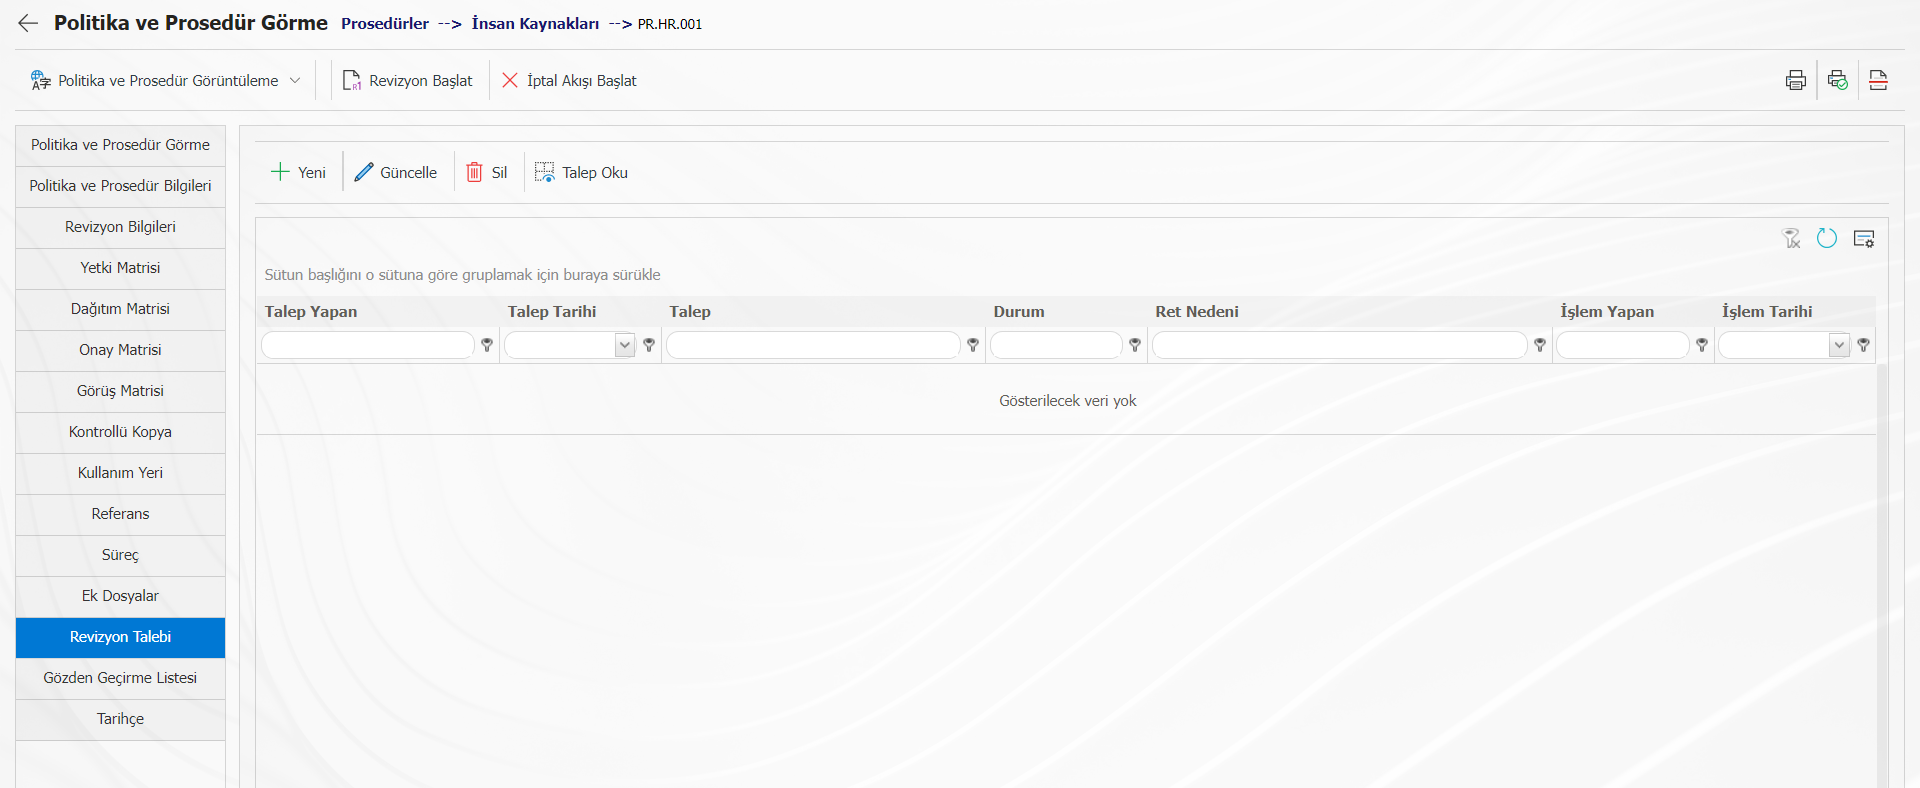Sort by the Talep Tarihi column header

click(552, 312)
